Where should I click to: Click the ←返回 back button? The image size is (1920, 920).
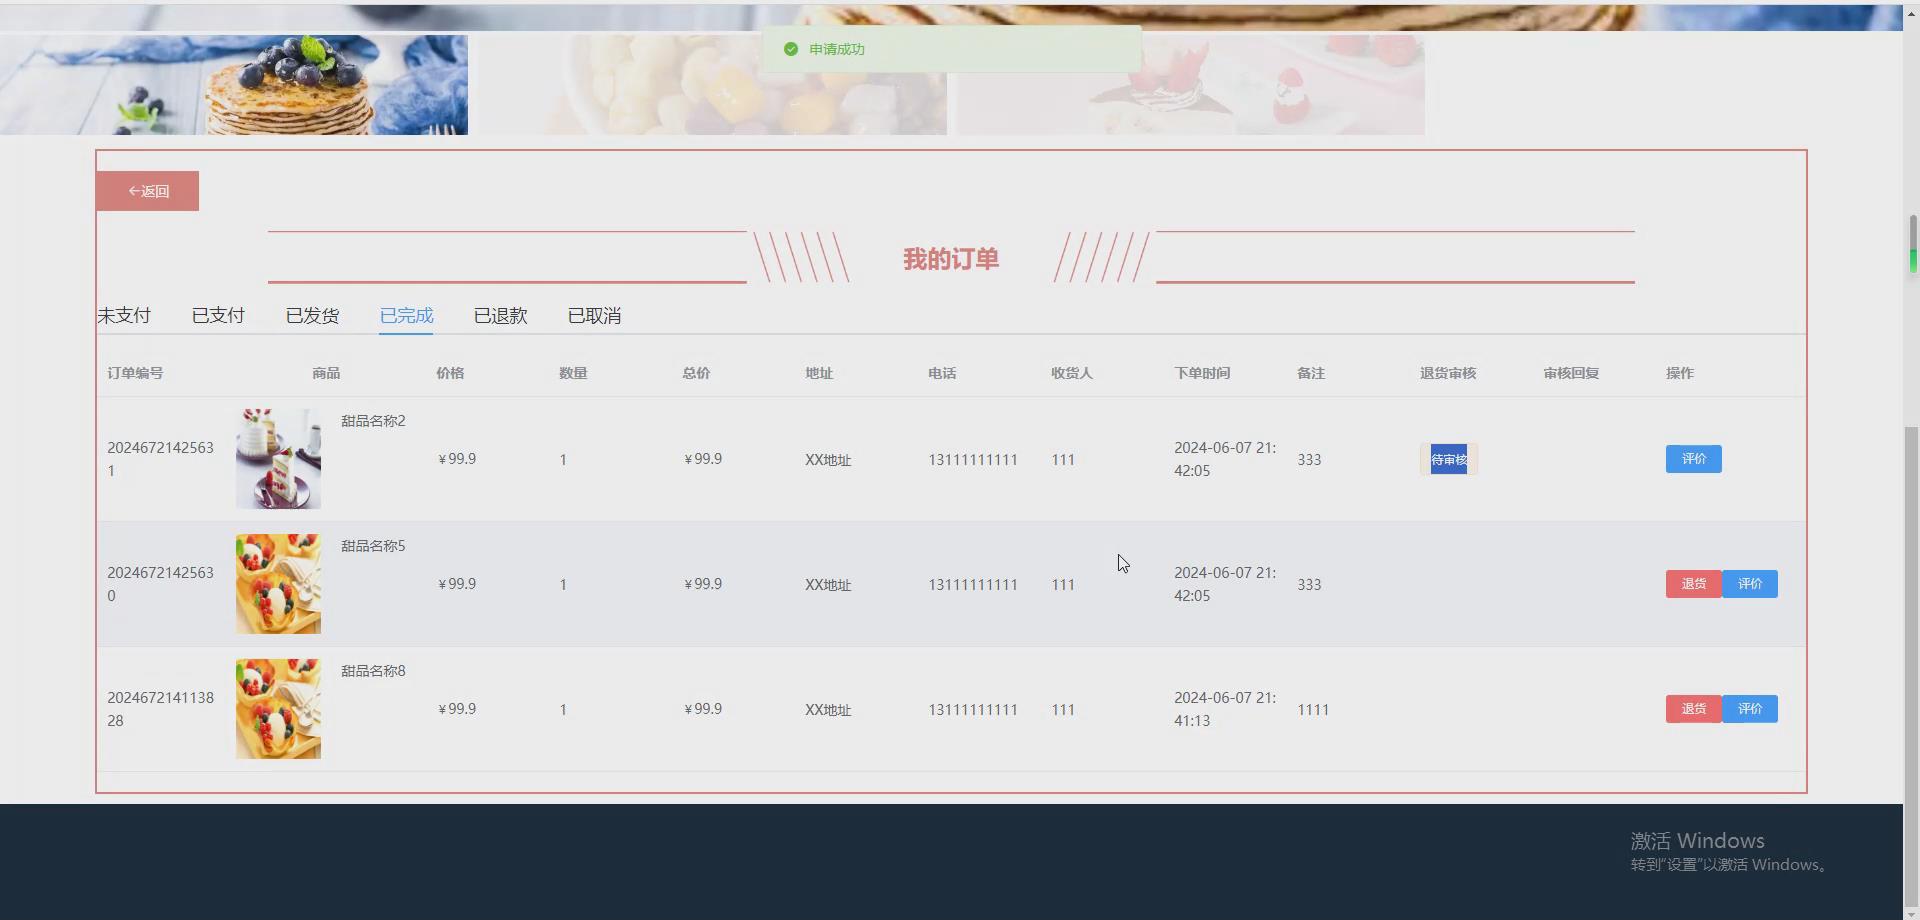147,191
